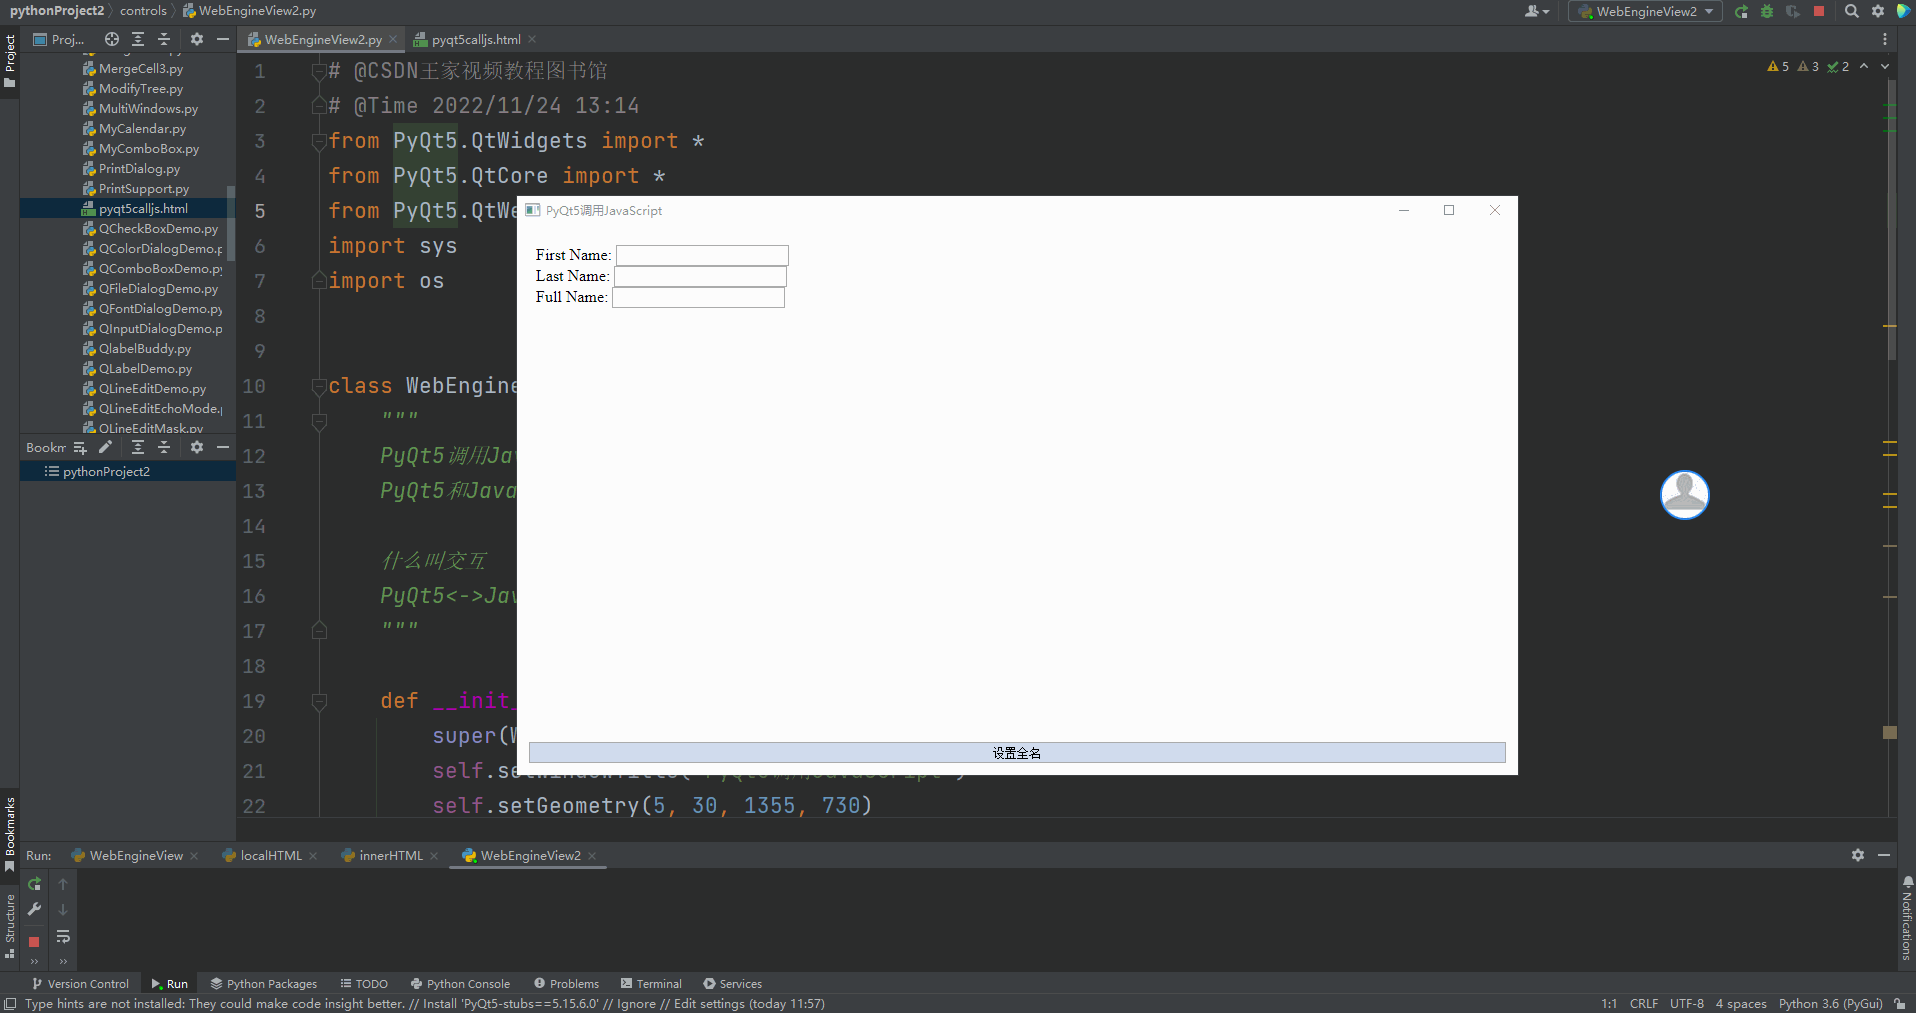
Task: Select QLineEditDemo.py in project tree
Action: point(152,389)
